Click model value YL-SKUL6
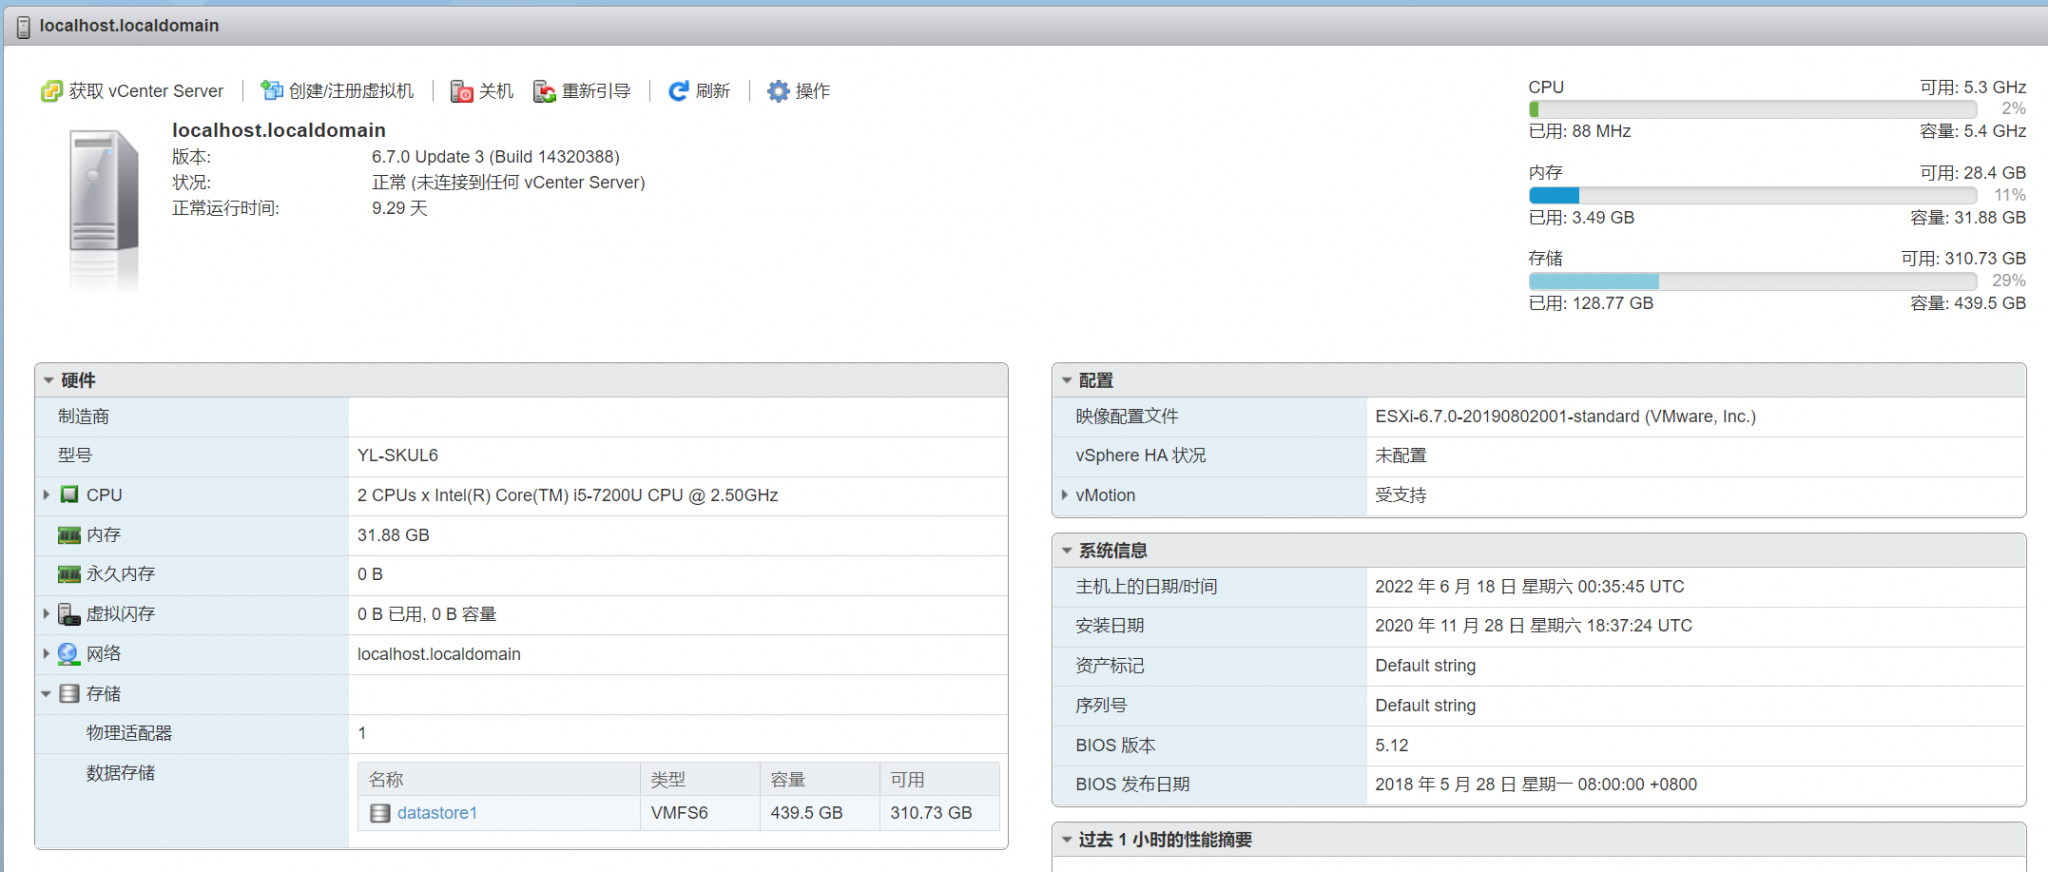This screenshot has height=872, width=2048. point(398,455)
